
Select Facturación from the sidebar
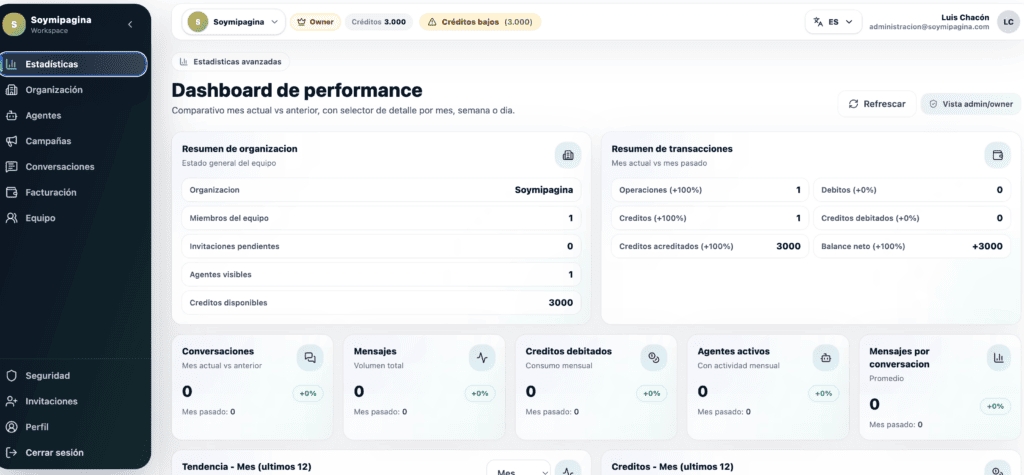pyautogui.click(x=51, y=192)
